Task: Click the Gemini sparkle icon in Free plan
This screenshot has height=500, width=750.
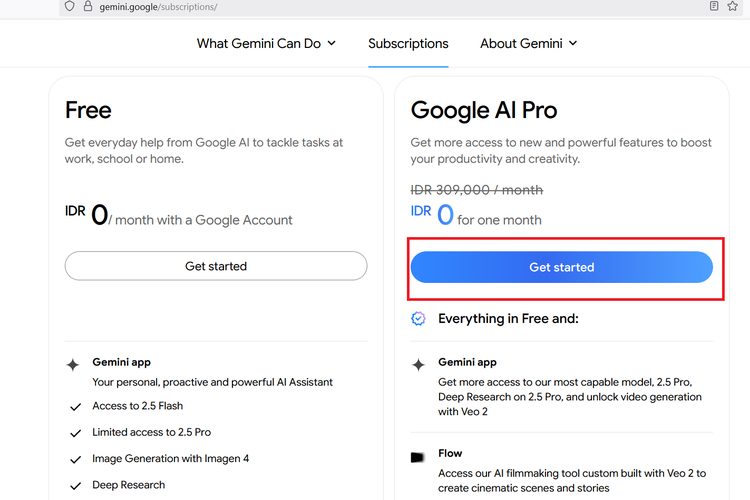Action: [x=73, y=365]
